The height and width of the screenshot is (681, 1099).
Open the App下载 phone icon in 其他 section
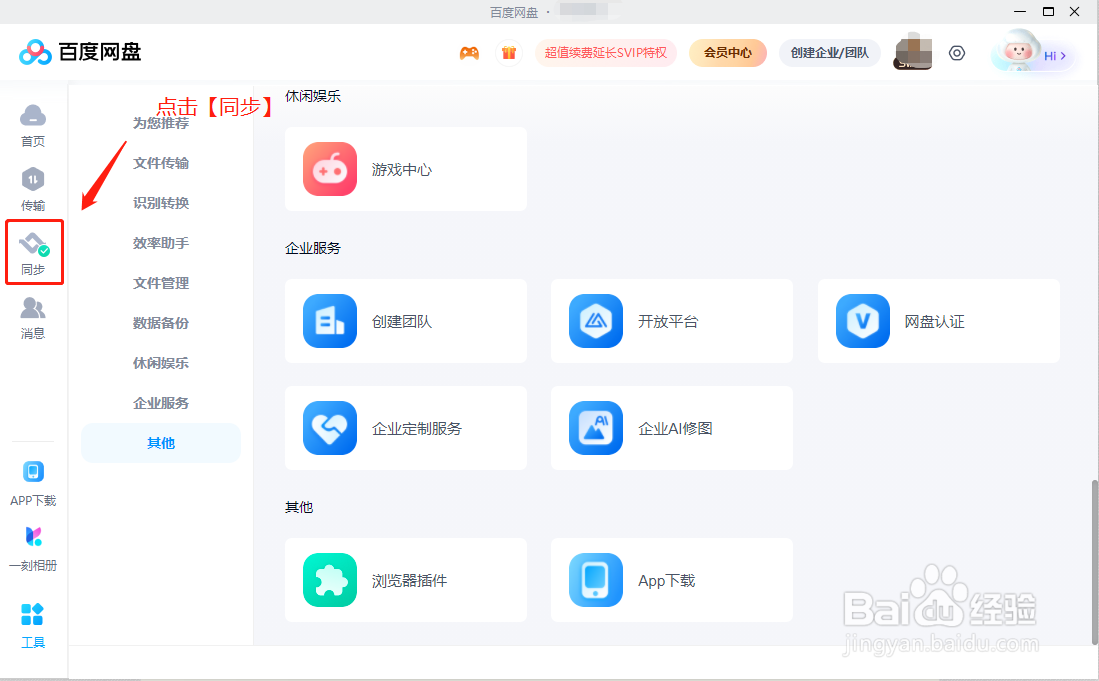596,580
